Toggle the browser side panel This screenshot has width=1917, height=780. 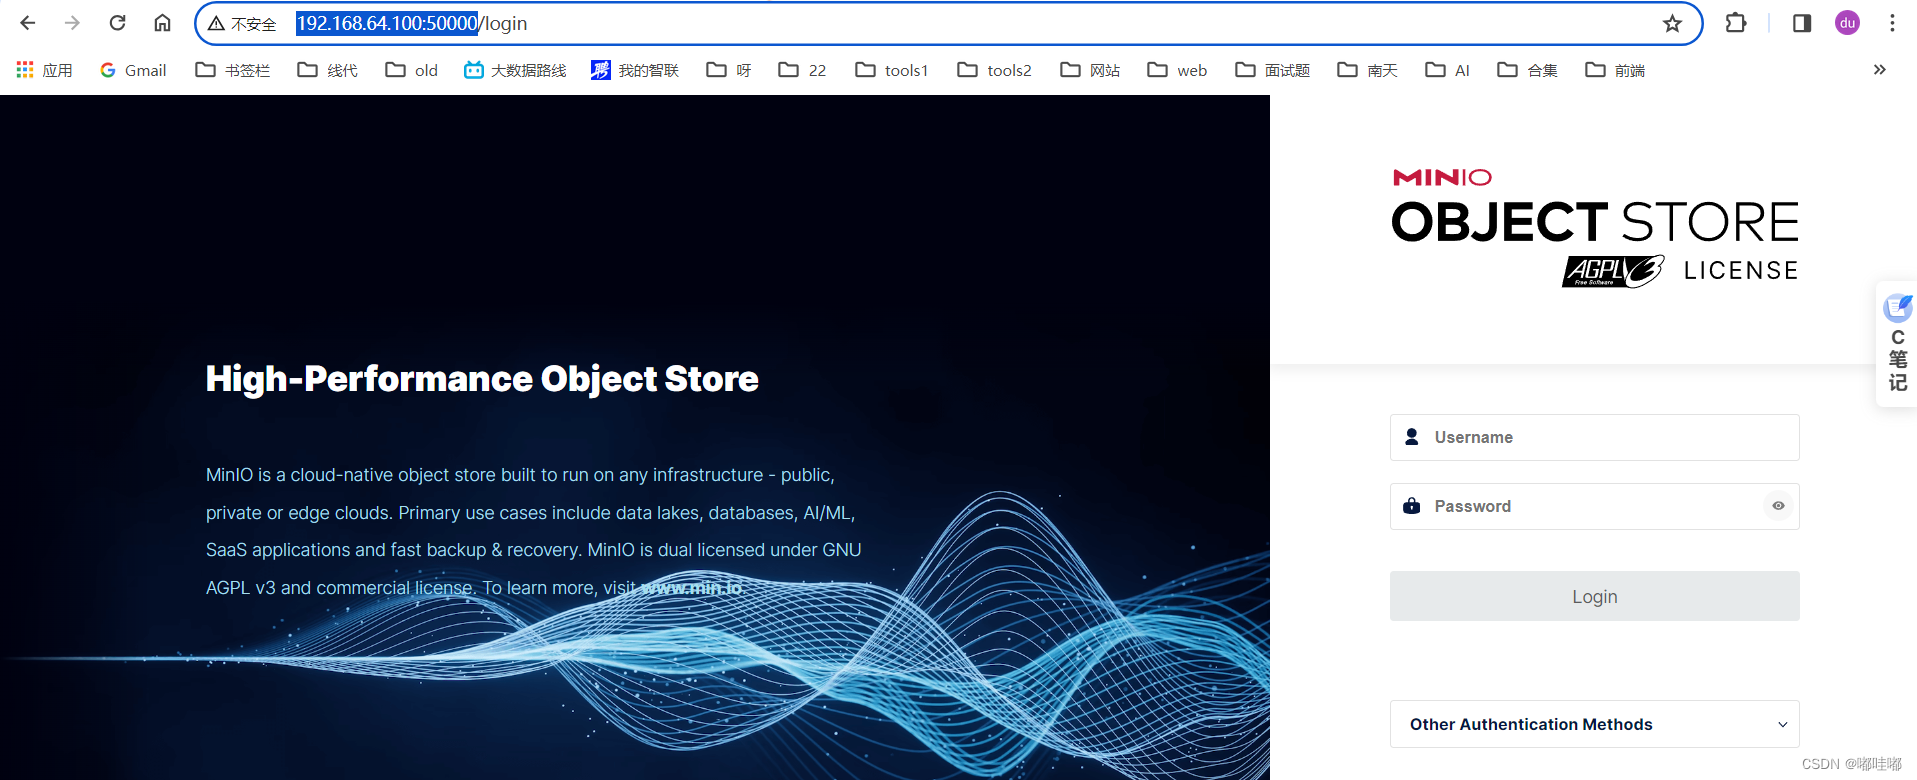point(1802,23)
